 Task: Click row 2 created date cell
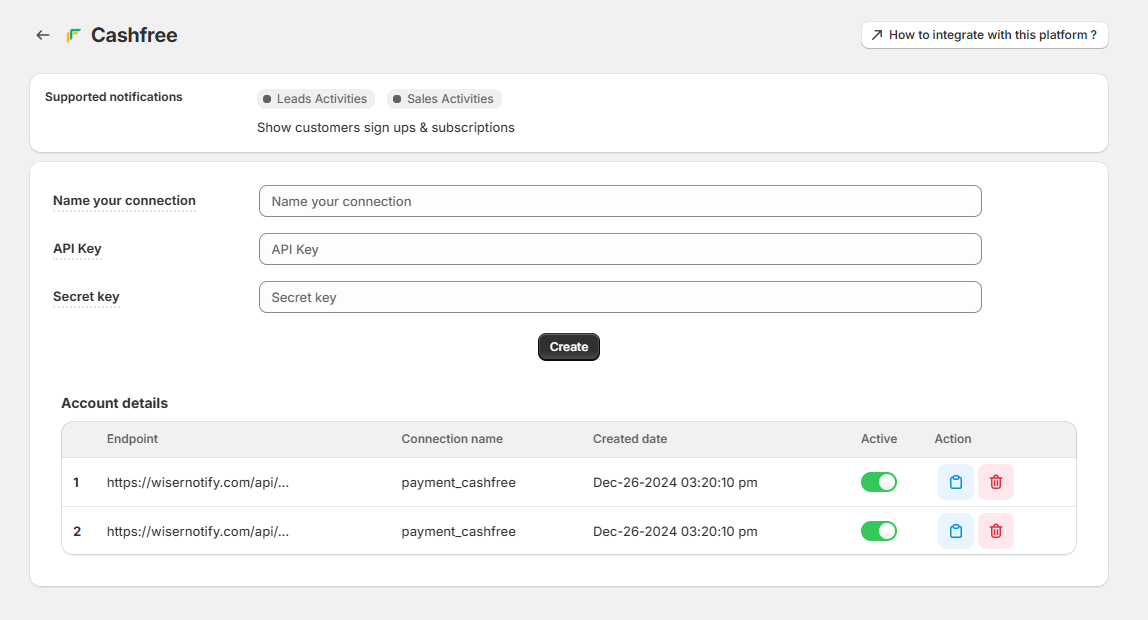coord(675,531)
